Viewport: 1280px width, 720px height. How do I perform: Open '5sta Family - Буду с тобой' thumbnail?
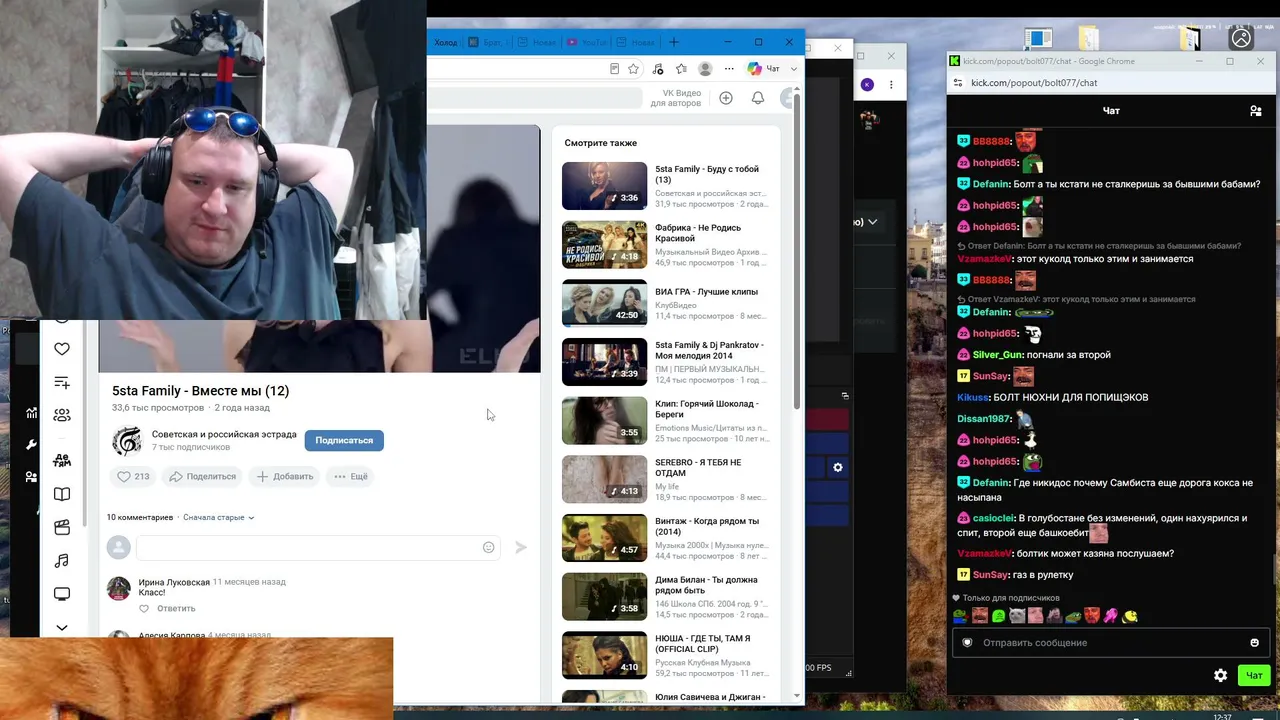tap(604, 186)
